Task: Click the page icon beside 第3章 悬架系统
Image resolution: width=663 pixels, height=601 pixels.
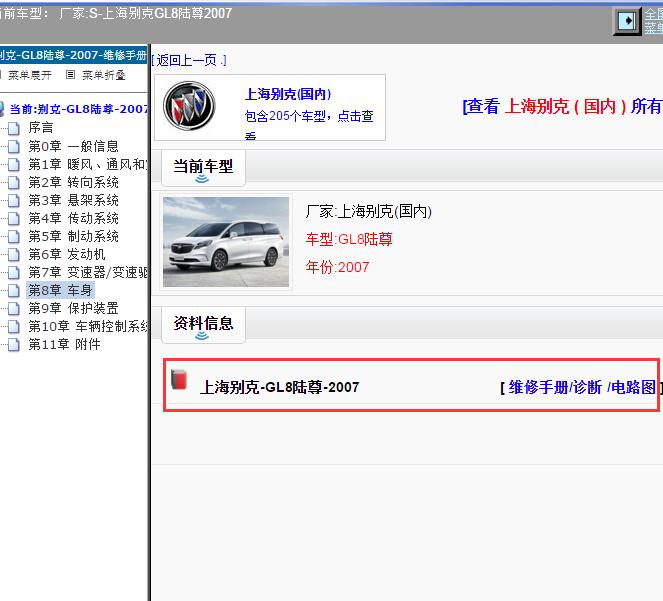Action: click(14, 200)
